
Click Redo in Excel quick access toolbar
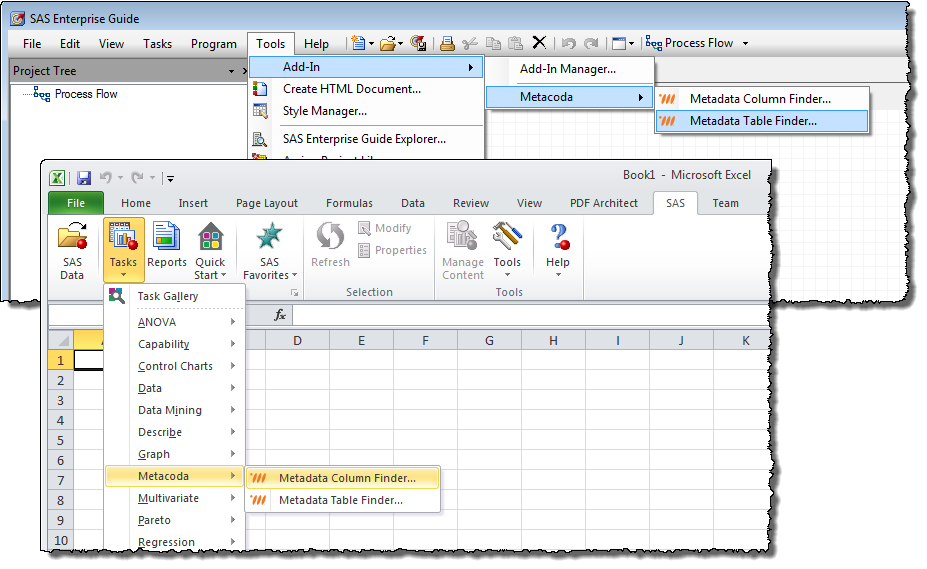tap(138, 177)
